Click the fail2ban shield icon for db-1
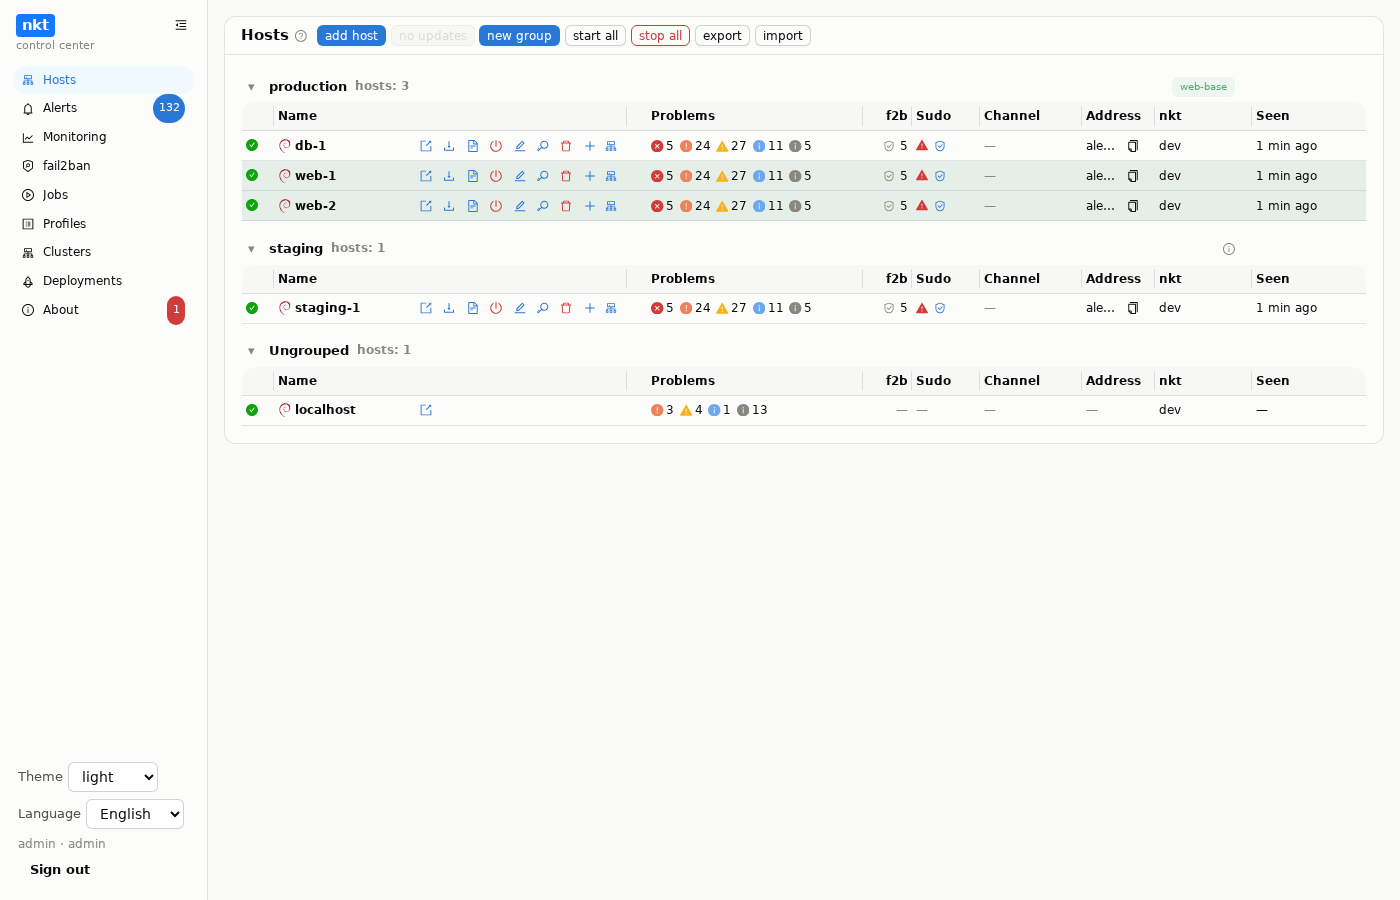 (x=889, y=146)
